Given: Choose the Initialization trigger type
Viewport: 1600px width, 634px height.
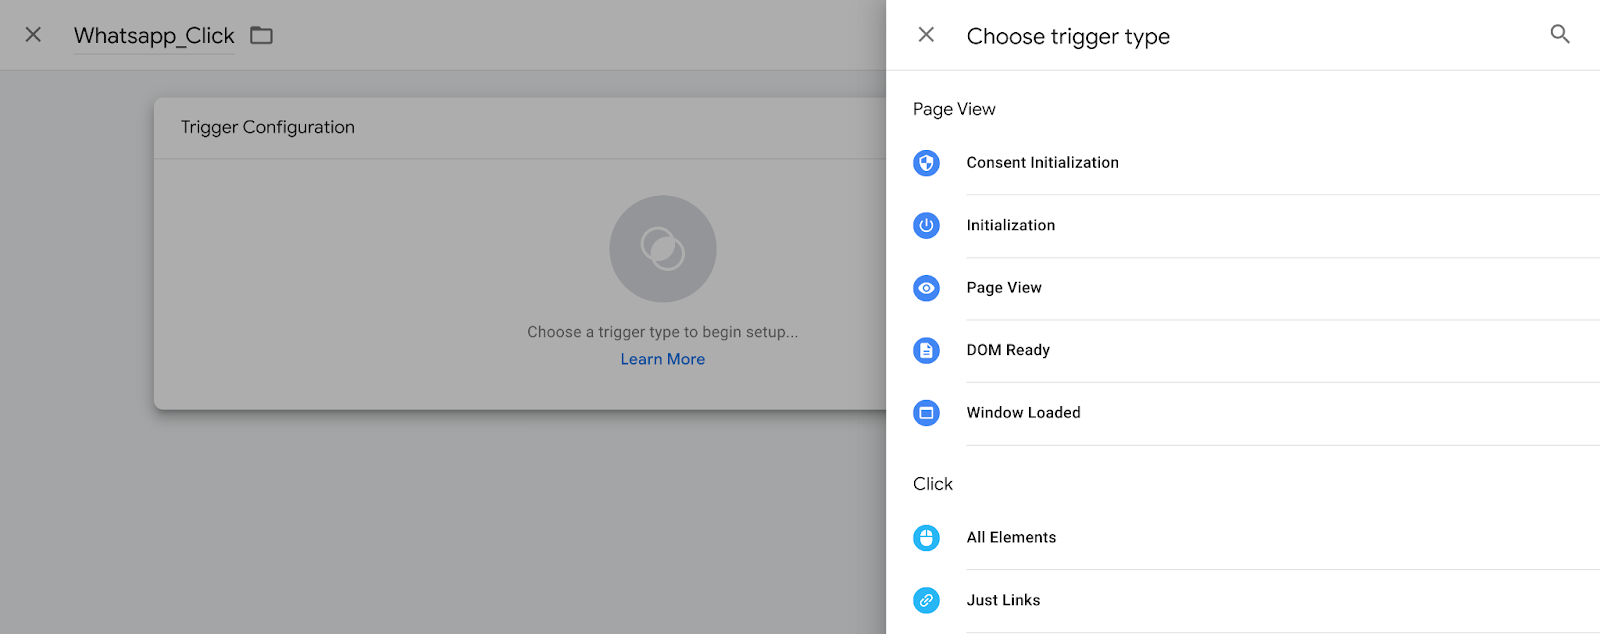Looking at the screenshot, I should (x=1243, y=226).
